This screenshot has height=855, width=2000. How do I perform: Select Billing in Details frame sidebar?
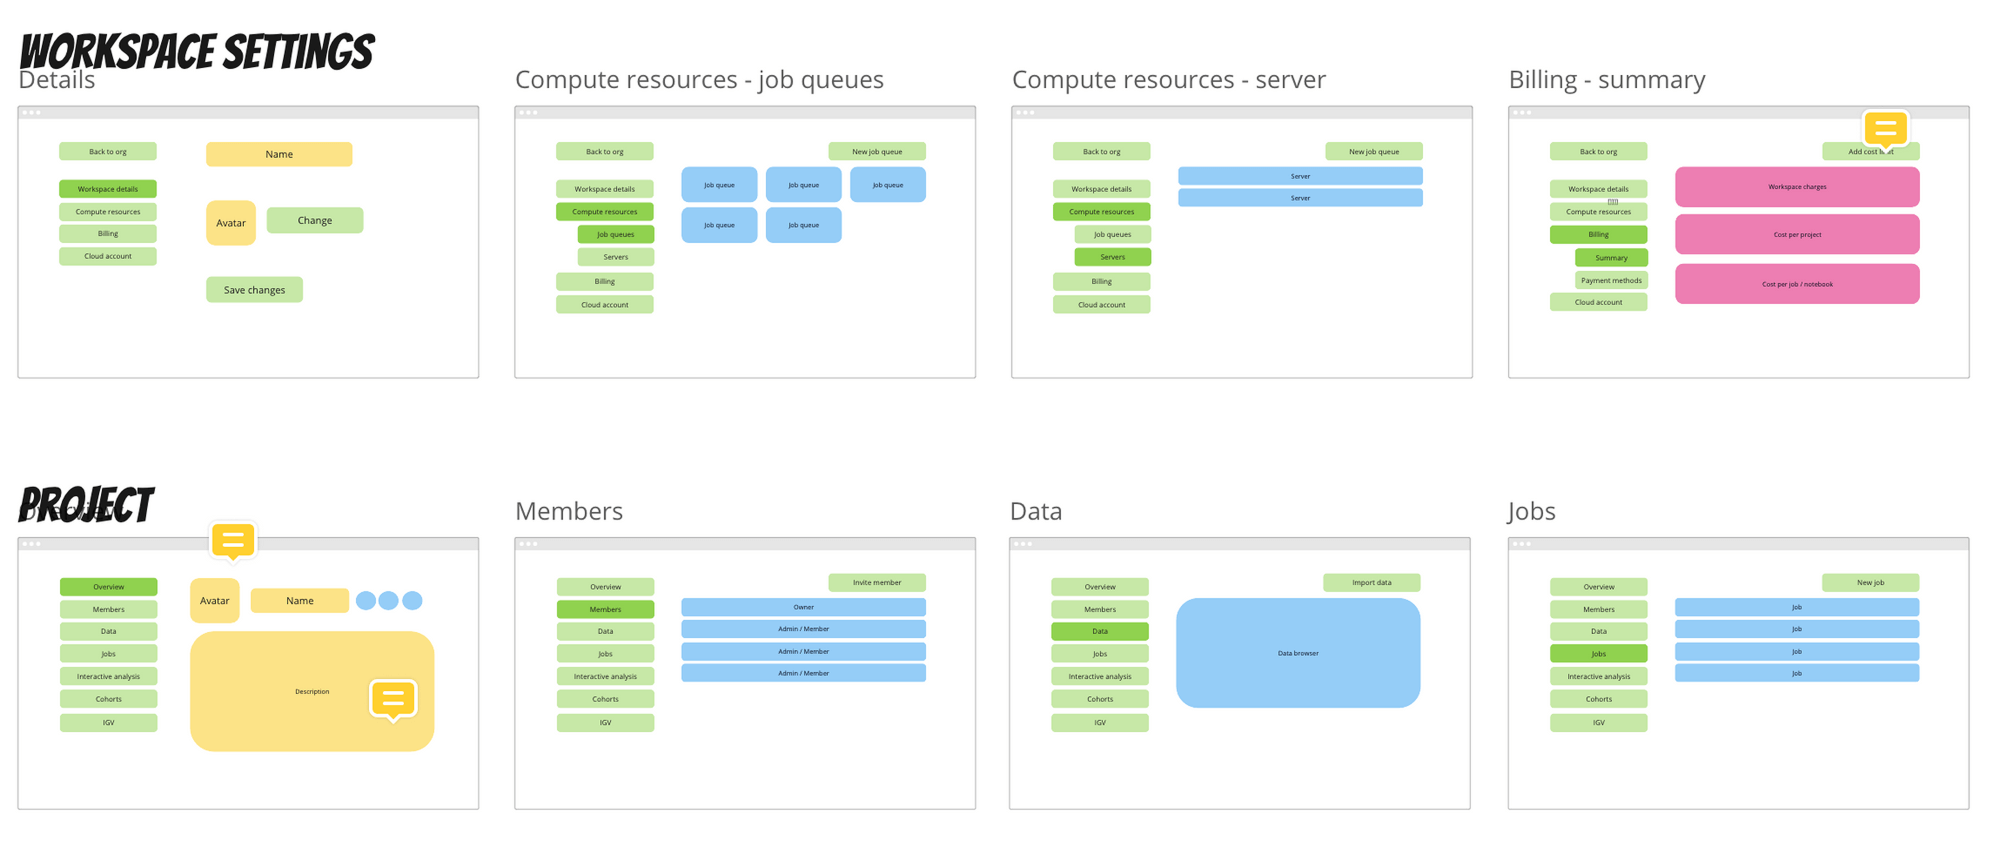pos(108,234)
